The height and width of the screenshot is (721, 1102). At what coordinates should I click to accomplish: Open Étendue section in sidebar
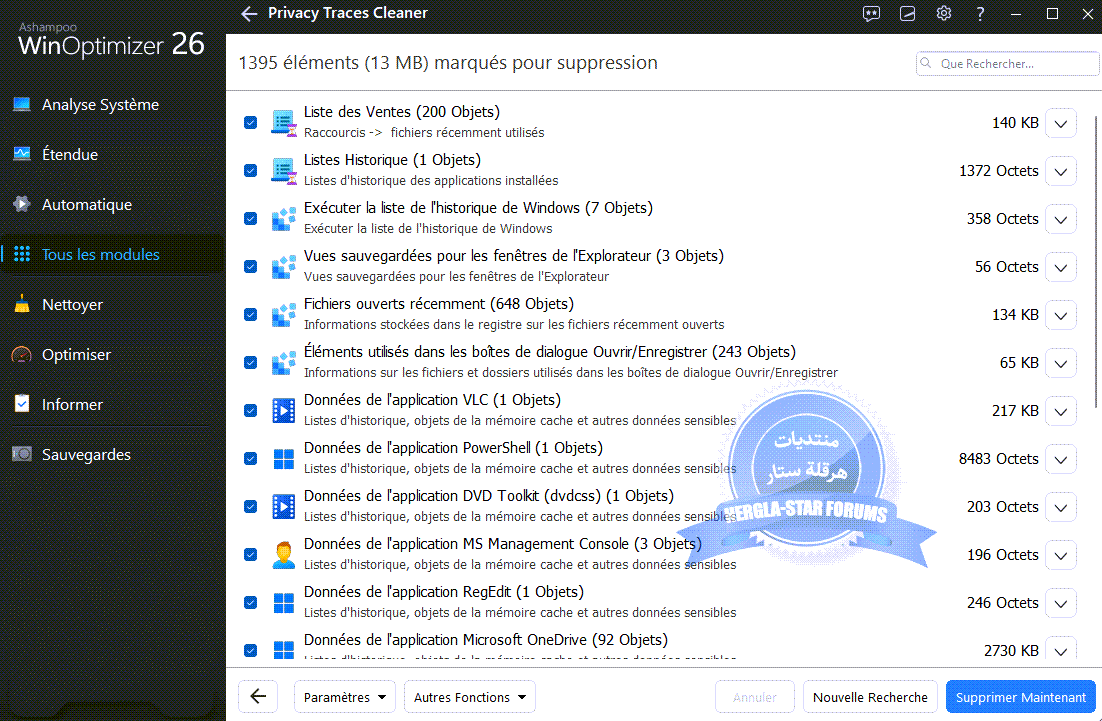(x=70, y=155)
